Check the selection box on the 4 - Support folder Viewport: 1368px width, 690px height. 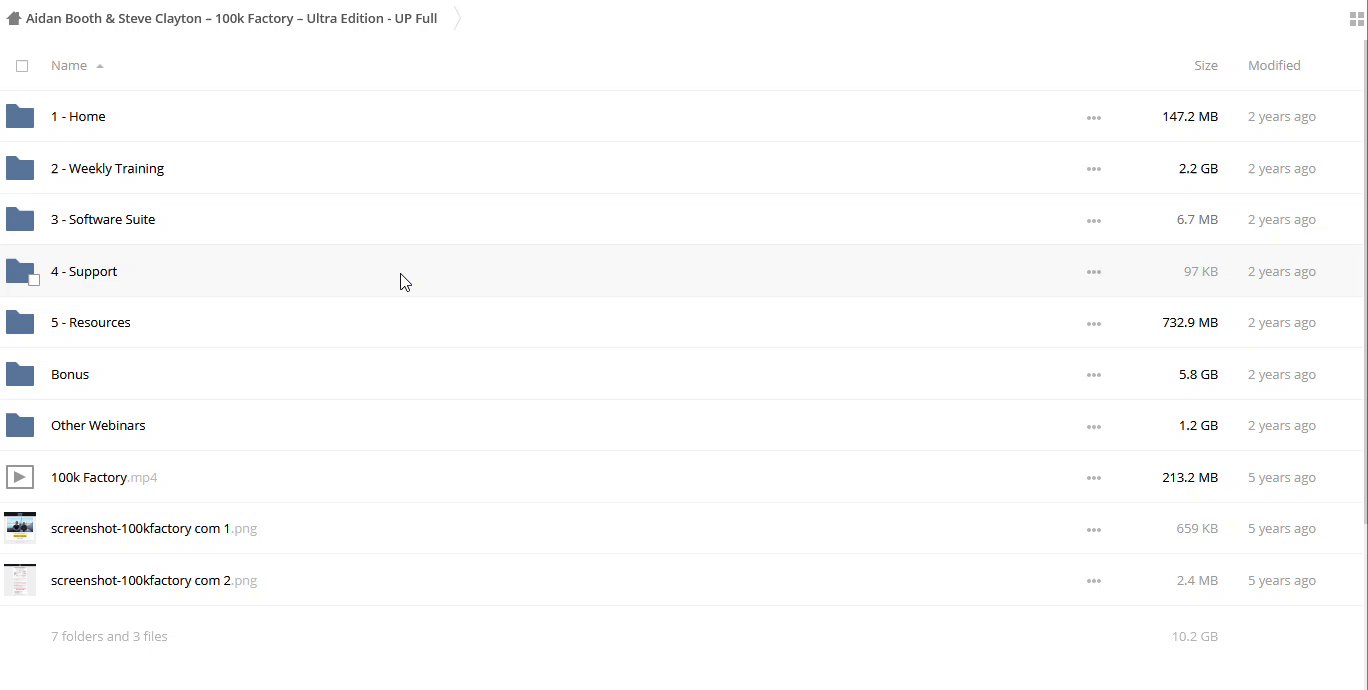pyautogui.click(x=34, y=280)
